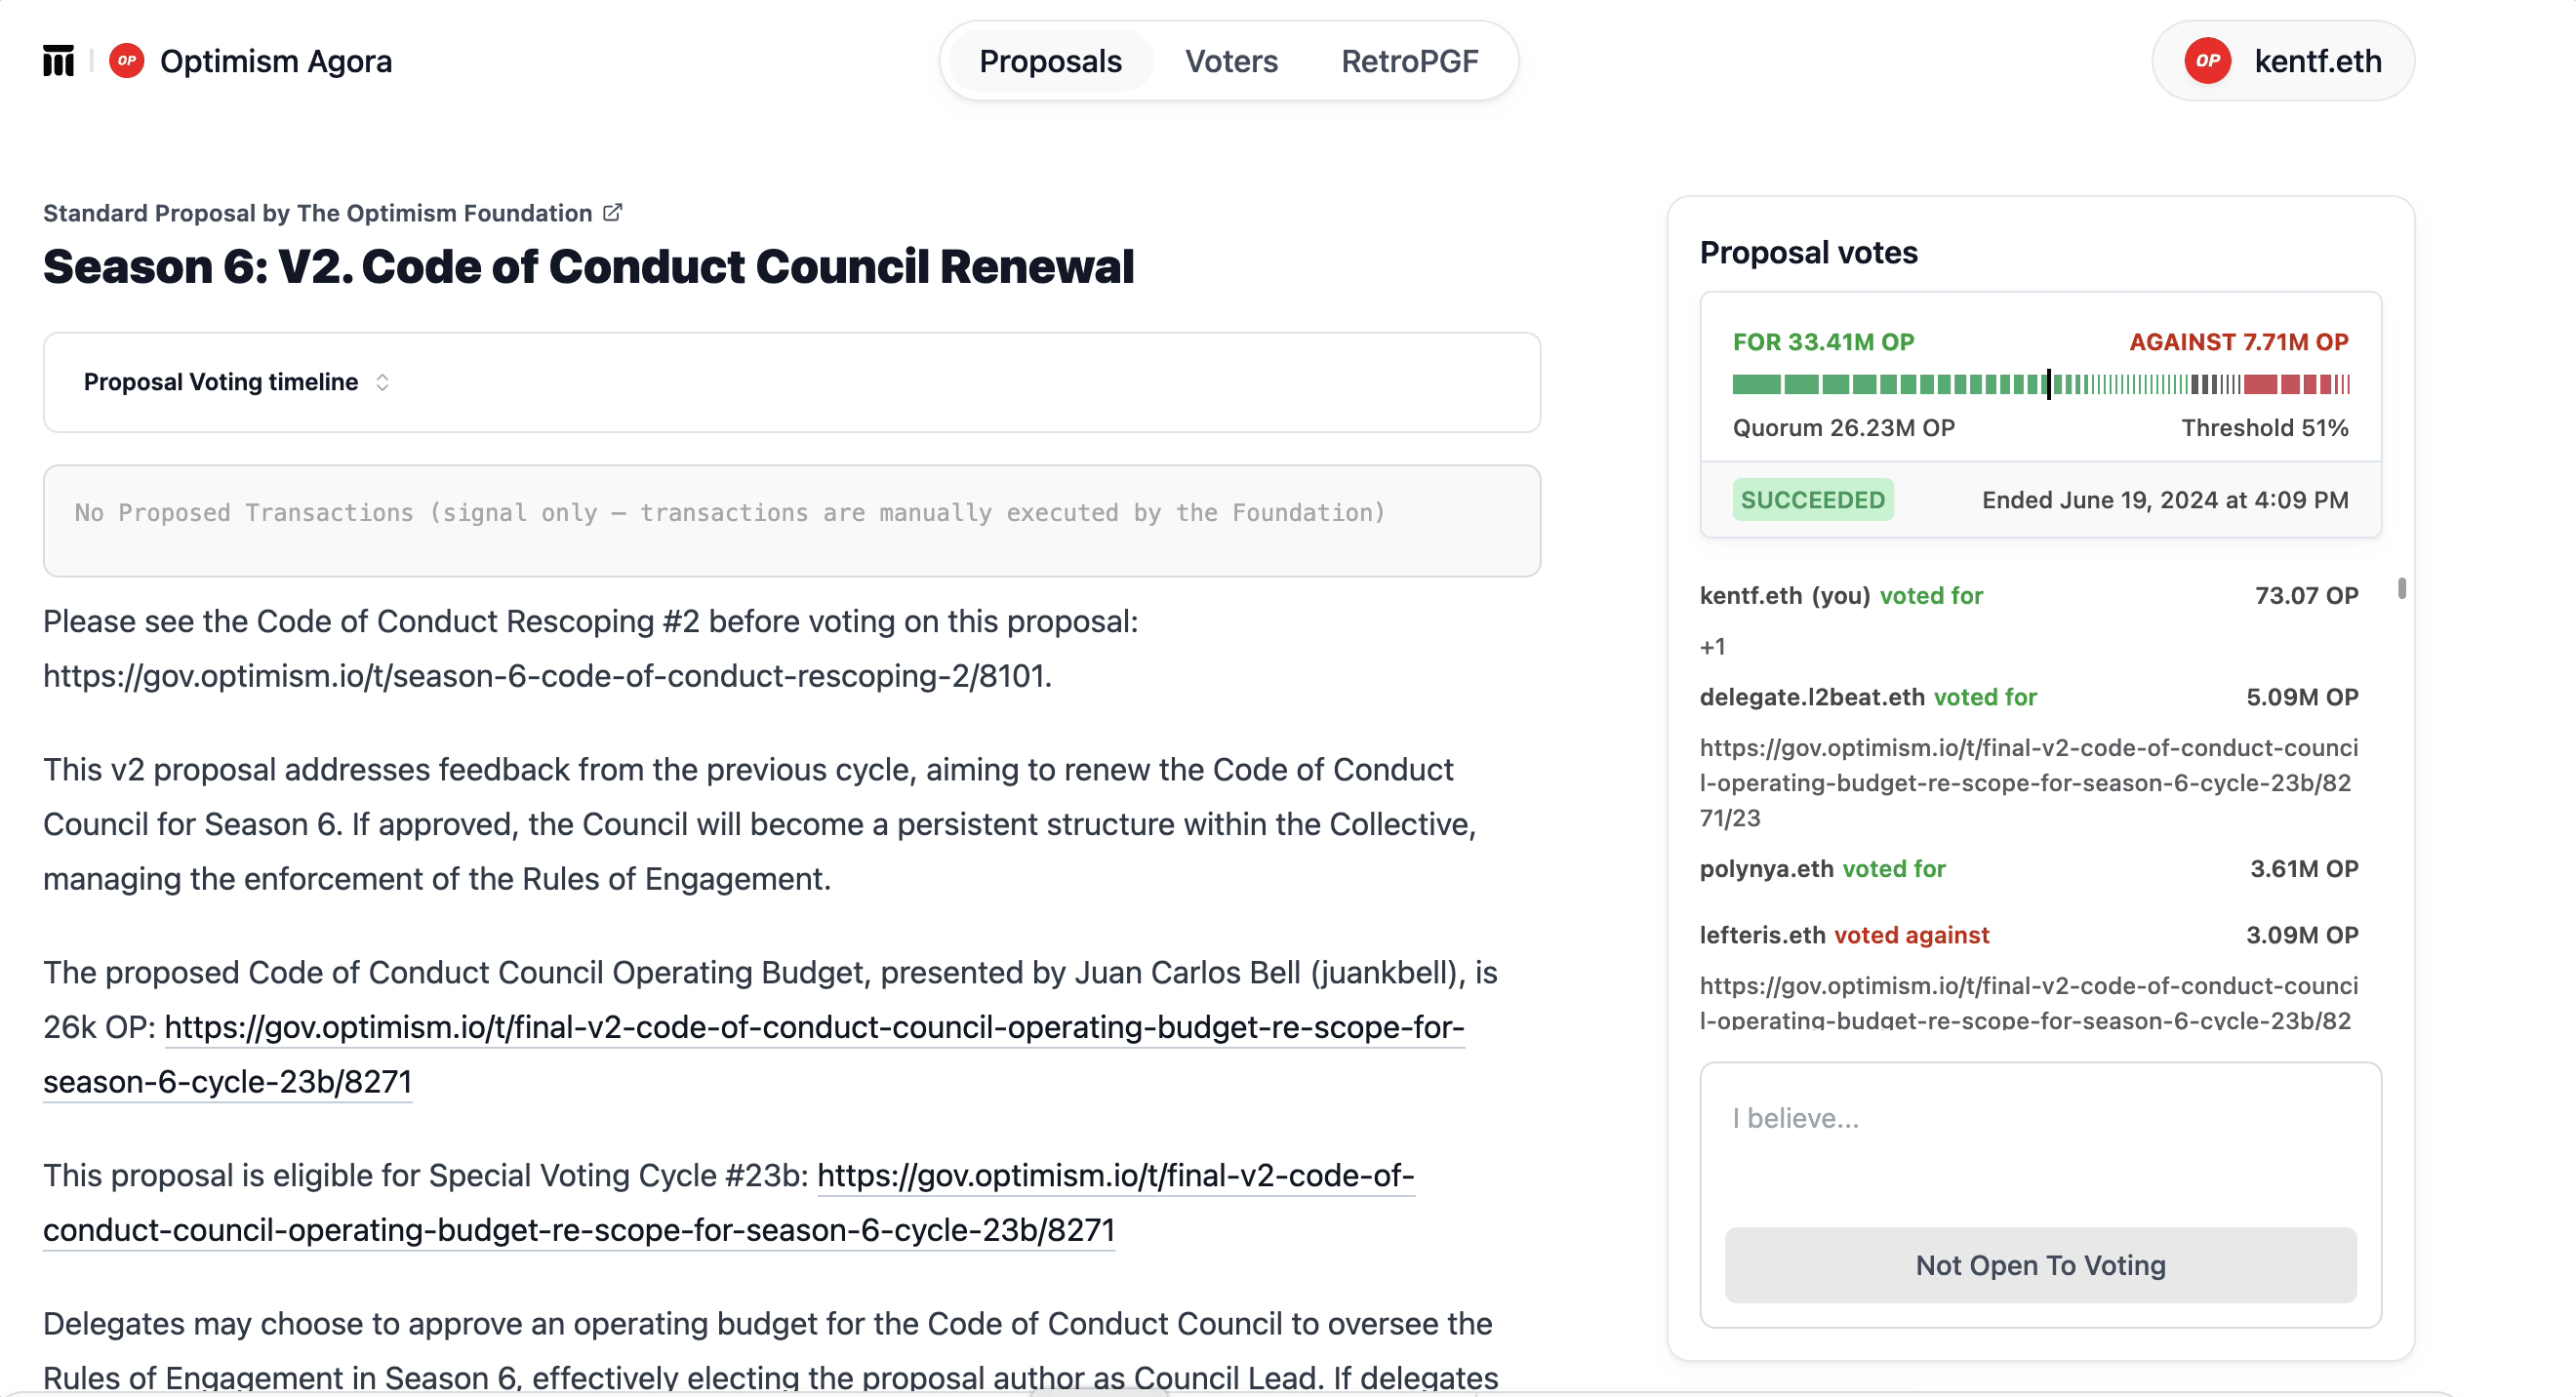
Task: Open the 26k OP operating budget link
Action: [753, 1054]
